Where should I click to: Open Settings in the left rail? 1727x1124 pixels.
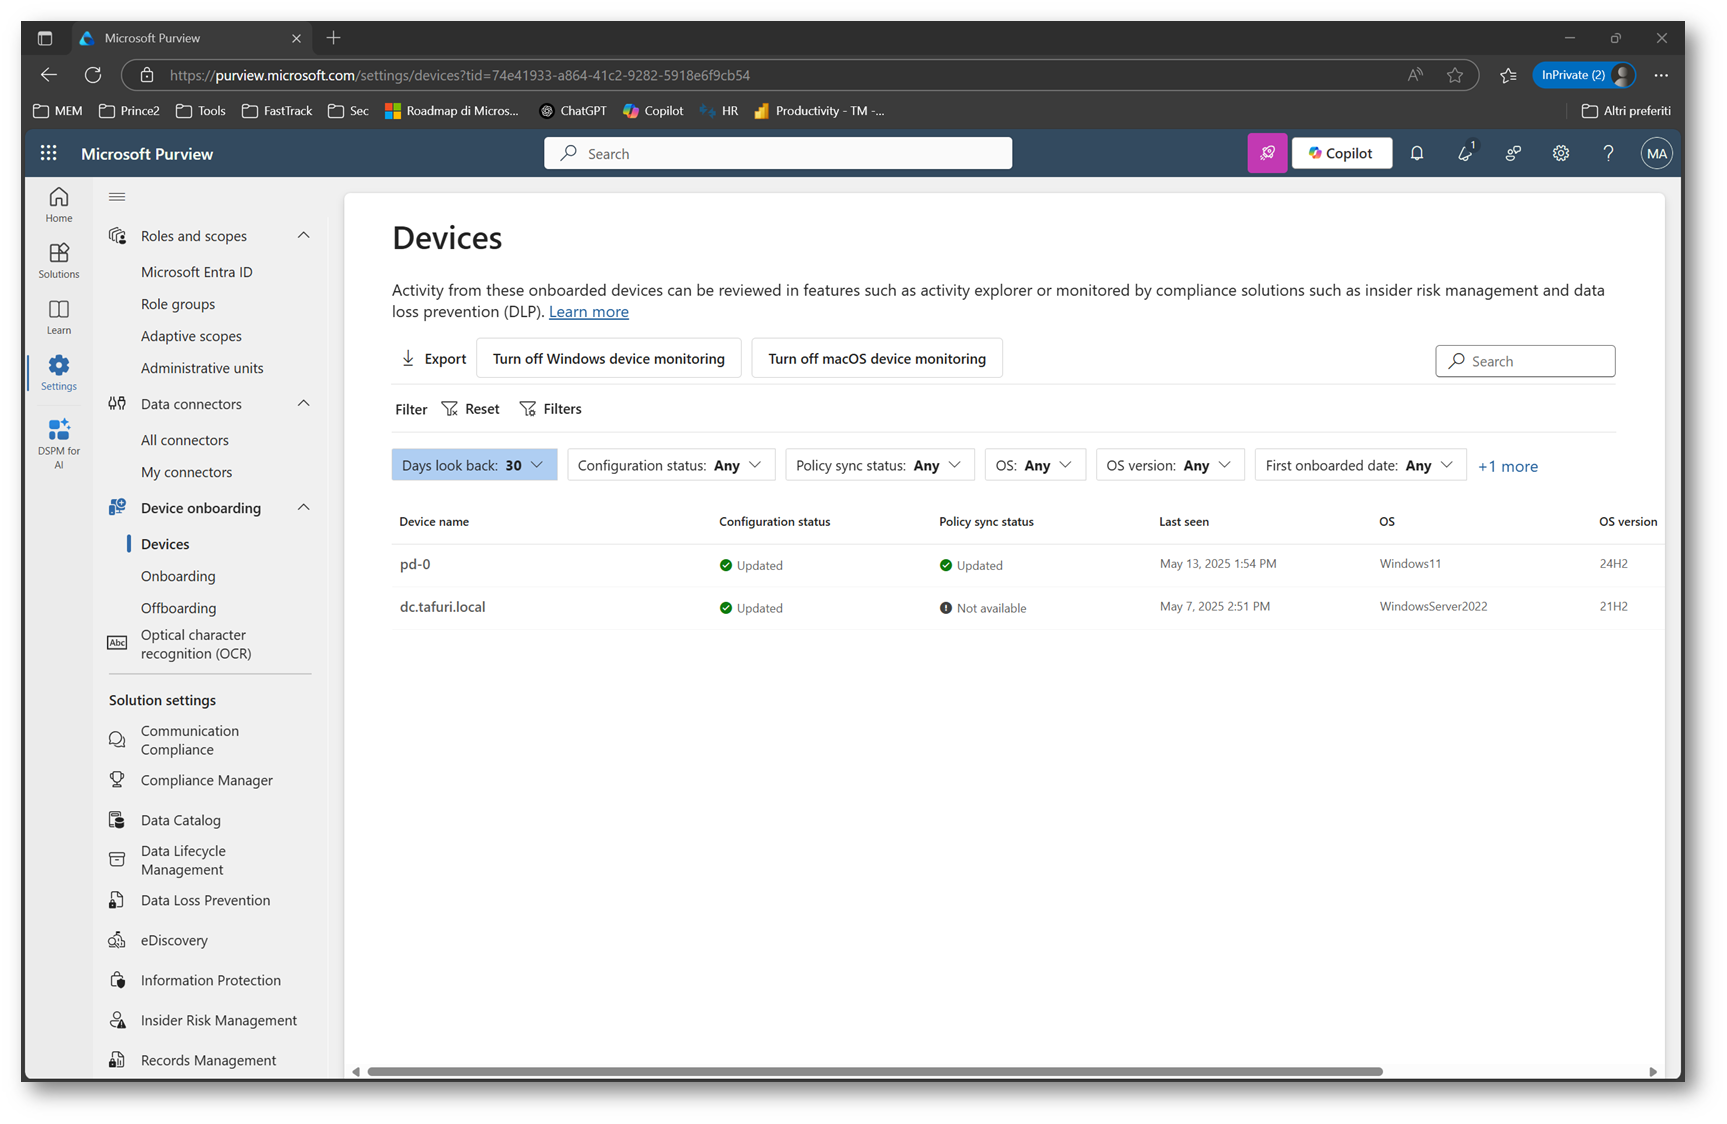[x=59, y=373]
